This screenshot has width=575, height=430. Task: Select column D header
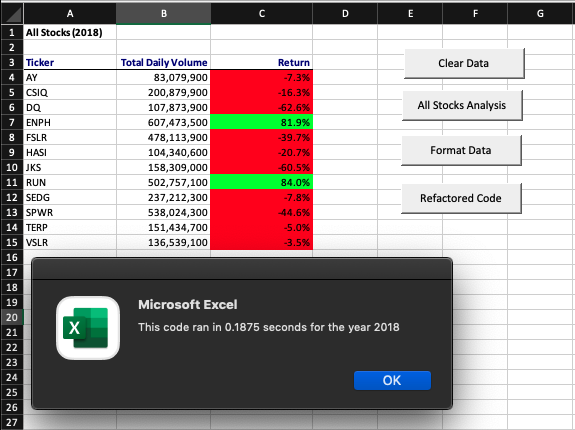click(345, 14)
